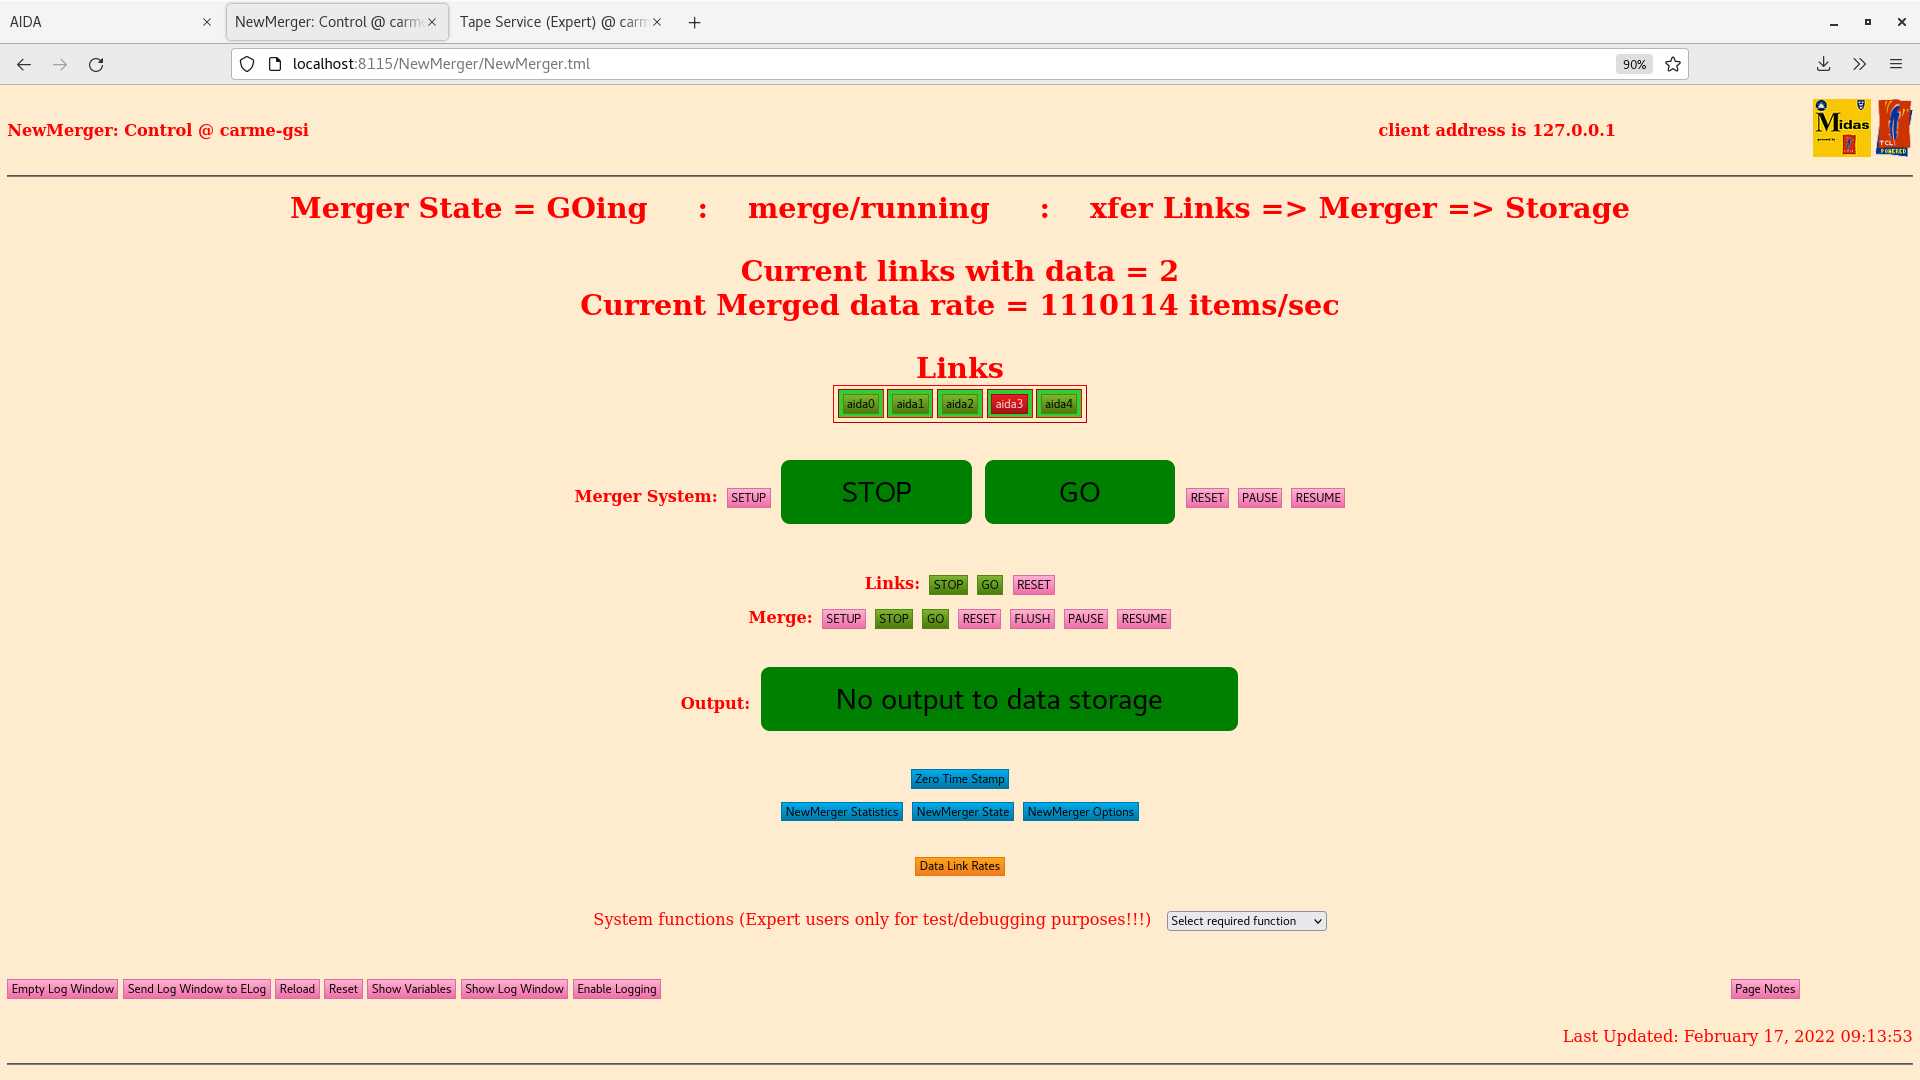
Task: Toggle the aida0 link indicator
Action: (x=860, y=404)
